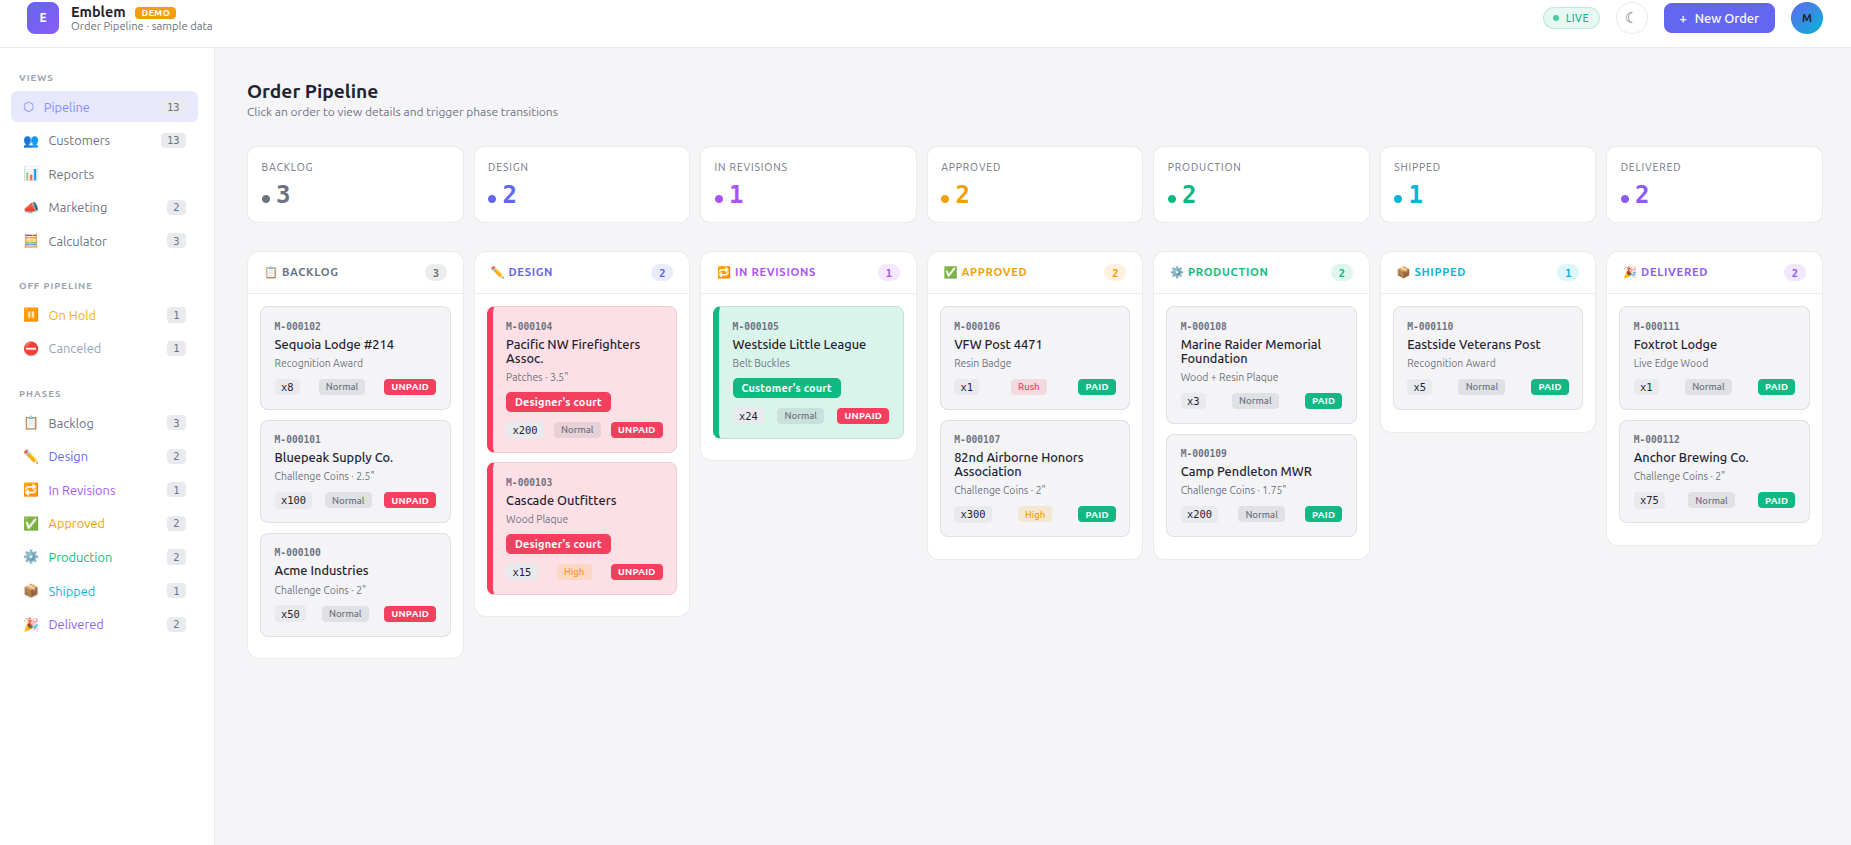Viewport: 1851px width, 845px height.
Task: Open Bluepeak Supply Co. order card
Action: (x=355, y=471)
